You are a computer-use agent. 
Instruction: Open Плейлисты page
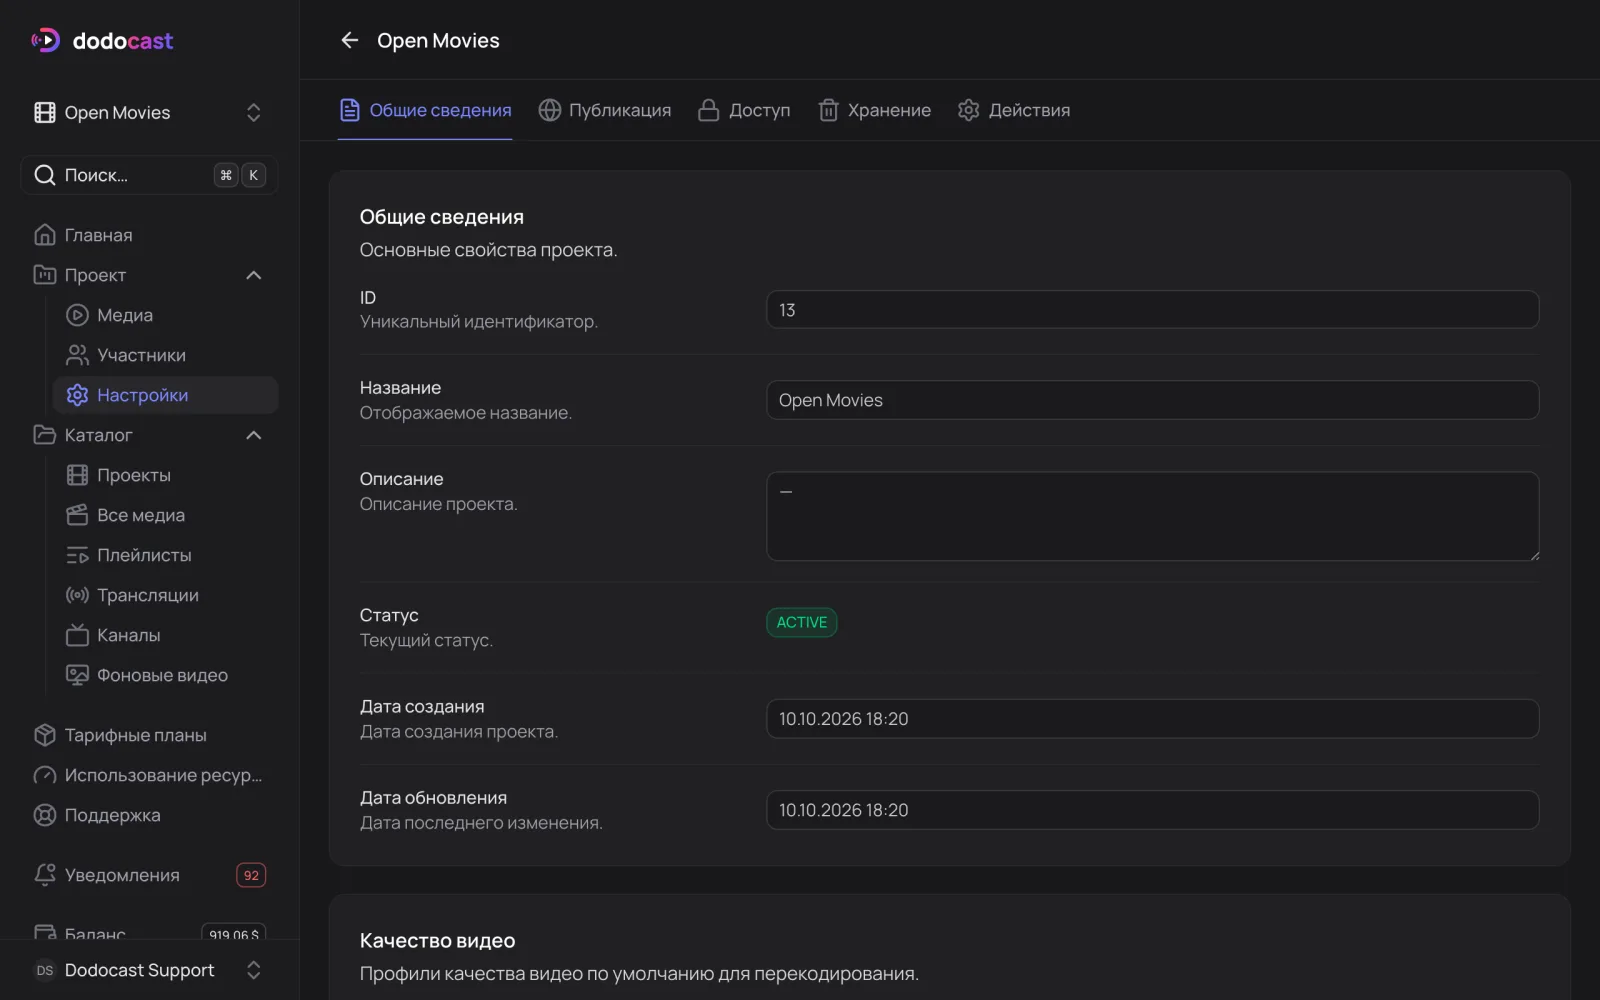tap(165, 555)
